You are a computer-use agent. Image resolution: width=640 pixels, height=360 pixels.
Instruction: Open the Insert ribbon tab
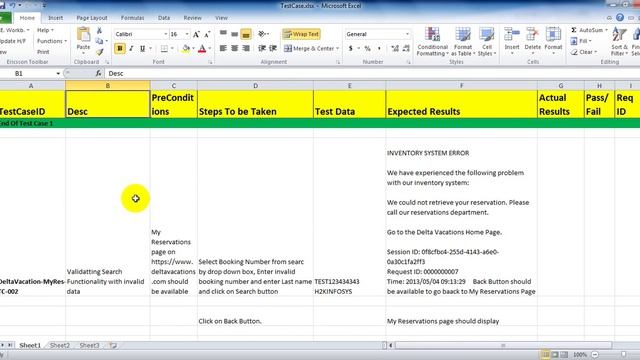coord(56,18)
